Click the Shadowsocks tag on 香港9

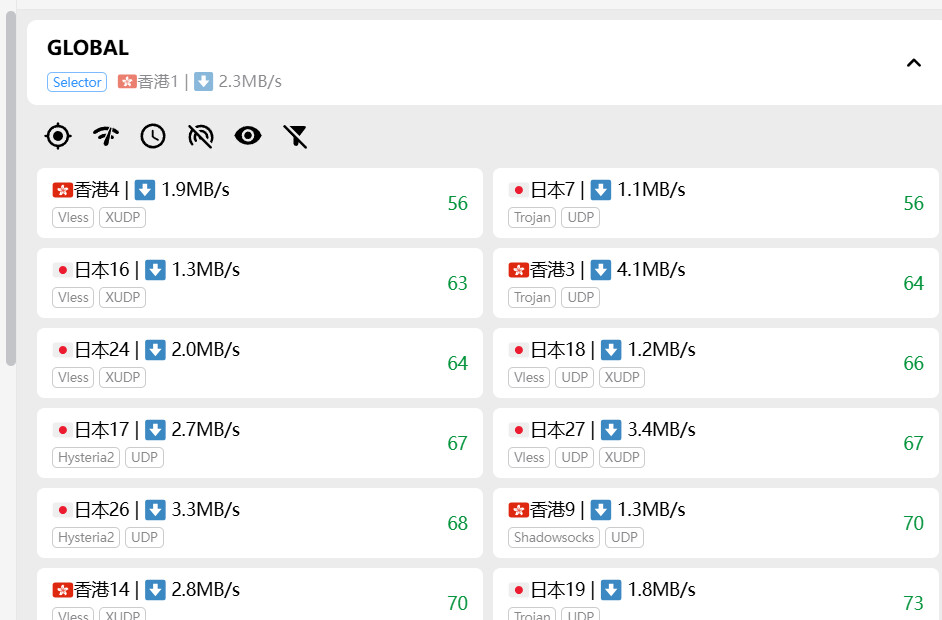(x=554, y=537)
